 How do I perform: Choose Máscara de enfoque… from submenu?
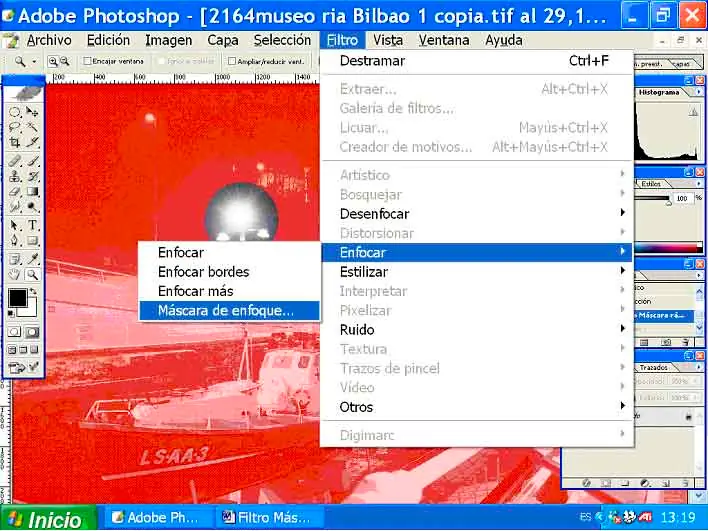229,311
